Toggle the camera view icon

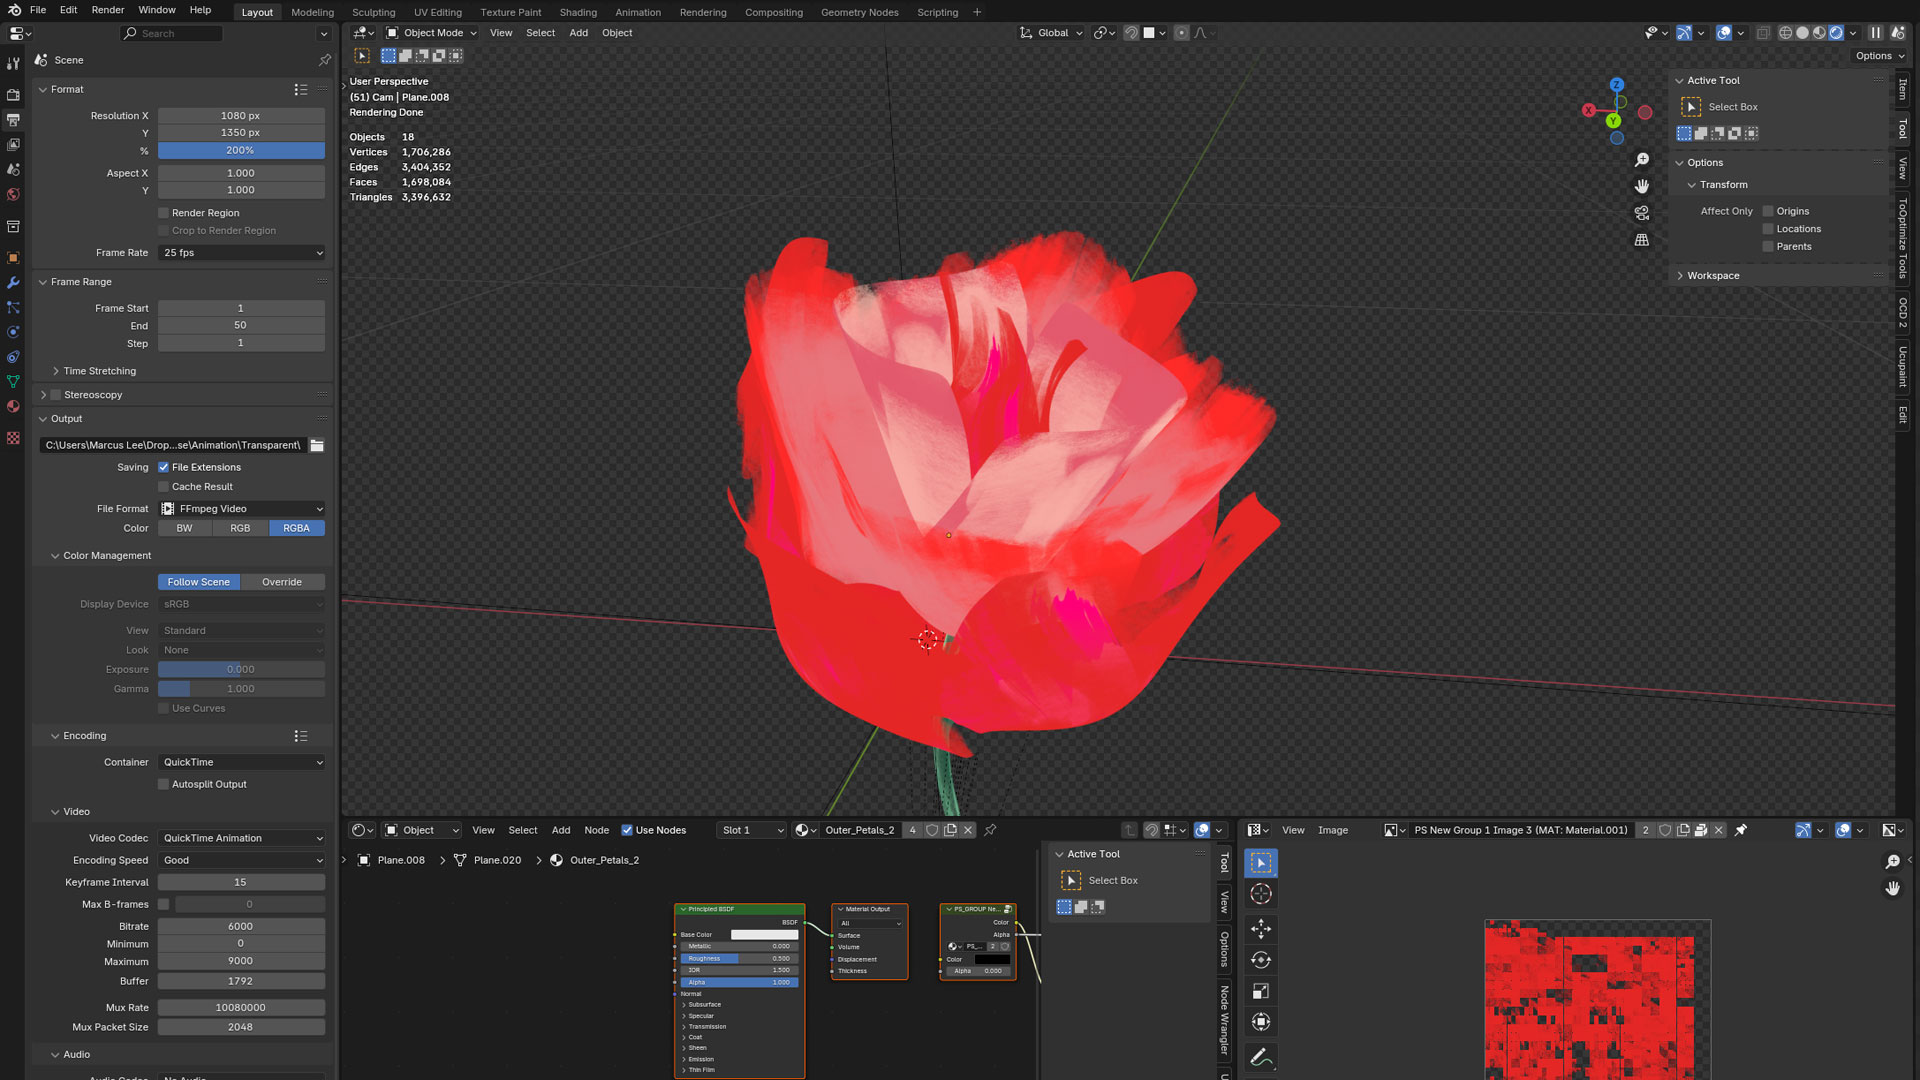tap(1641, 213)
